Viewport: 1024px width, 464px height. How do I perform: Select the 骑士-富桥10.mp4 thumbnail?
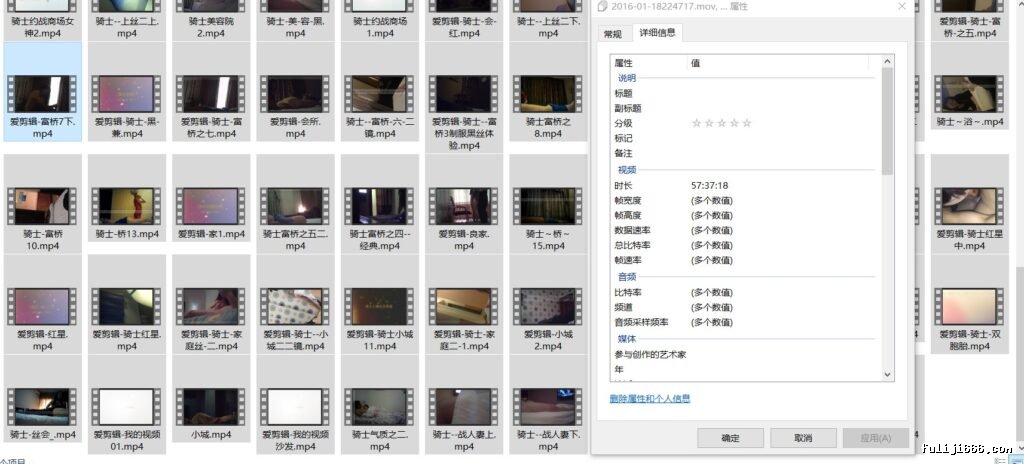(x=42, y=206)
